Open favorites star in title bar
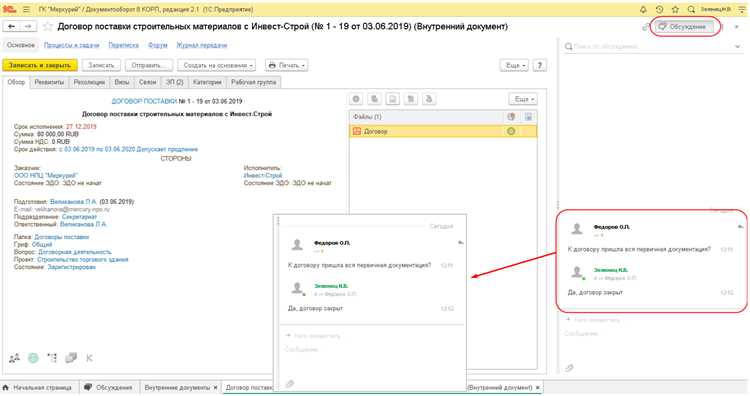The image size is (750, 396). pyautogui.click(x=675, y=9)
